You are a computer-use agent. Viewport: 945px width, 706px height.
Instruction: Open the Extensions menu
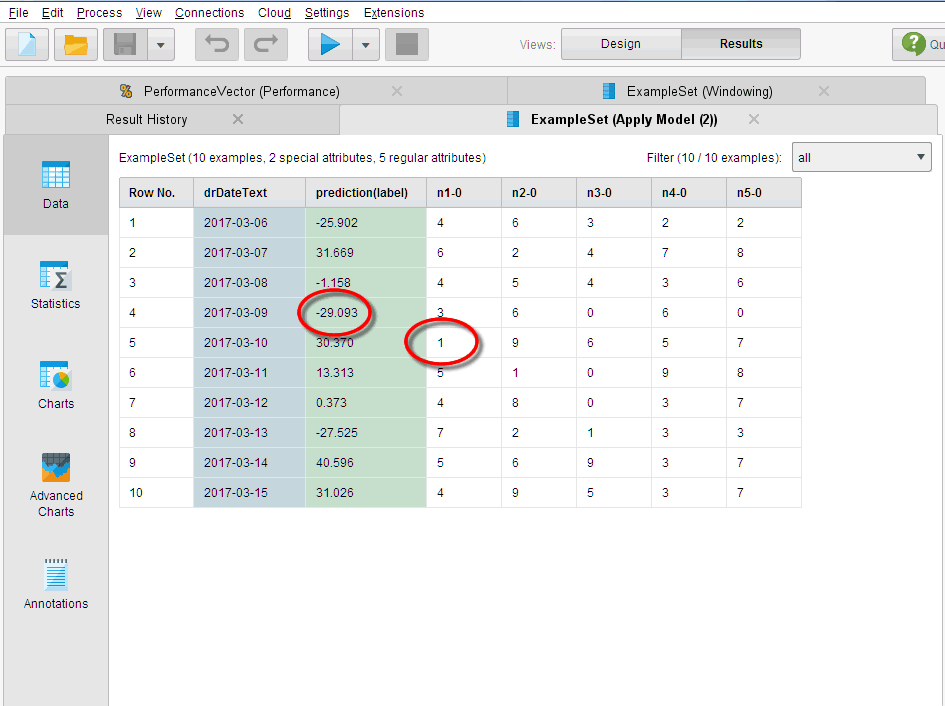tap(394, 13)
